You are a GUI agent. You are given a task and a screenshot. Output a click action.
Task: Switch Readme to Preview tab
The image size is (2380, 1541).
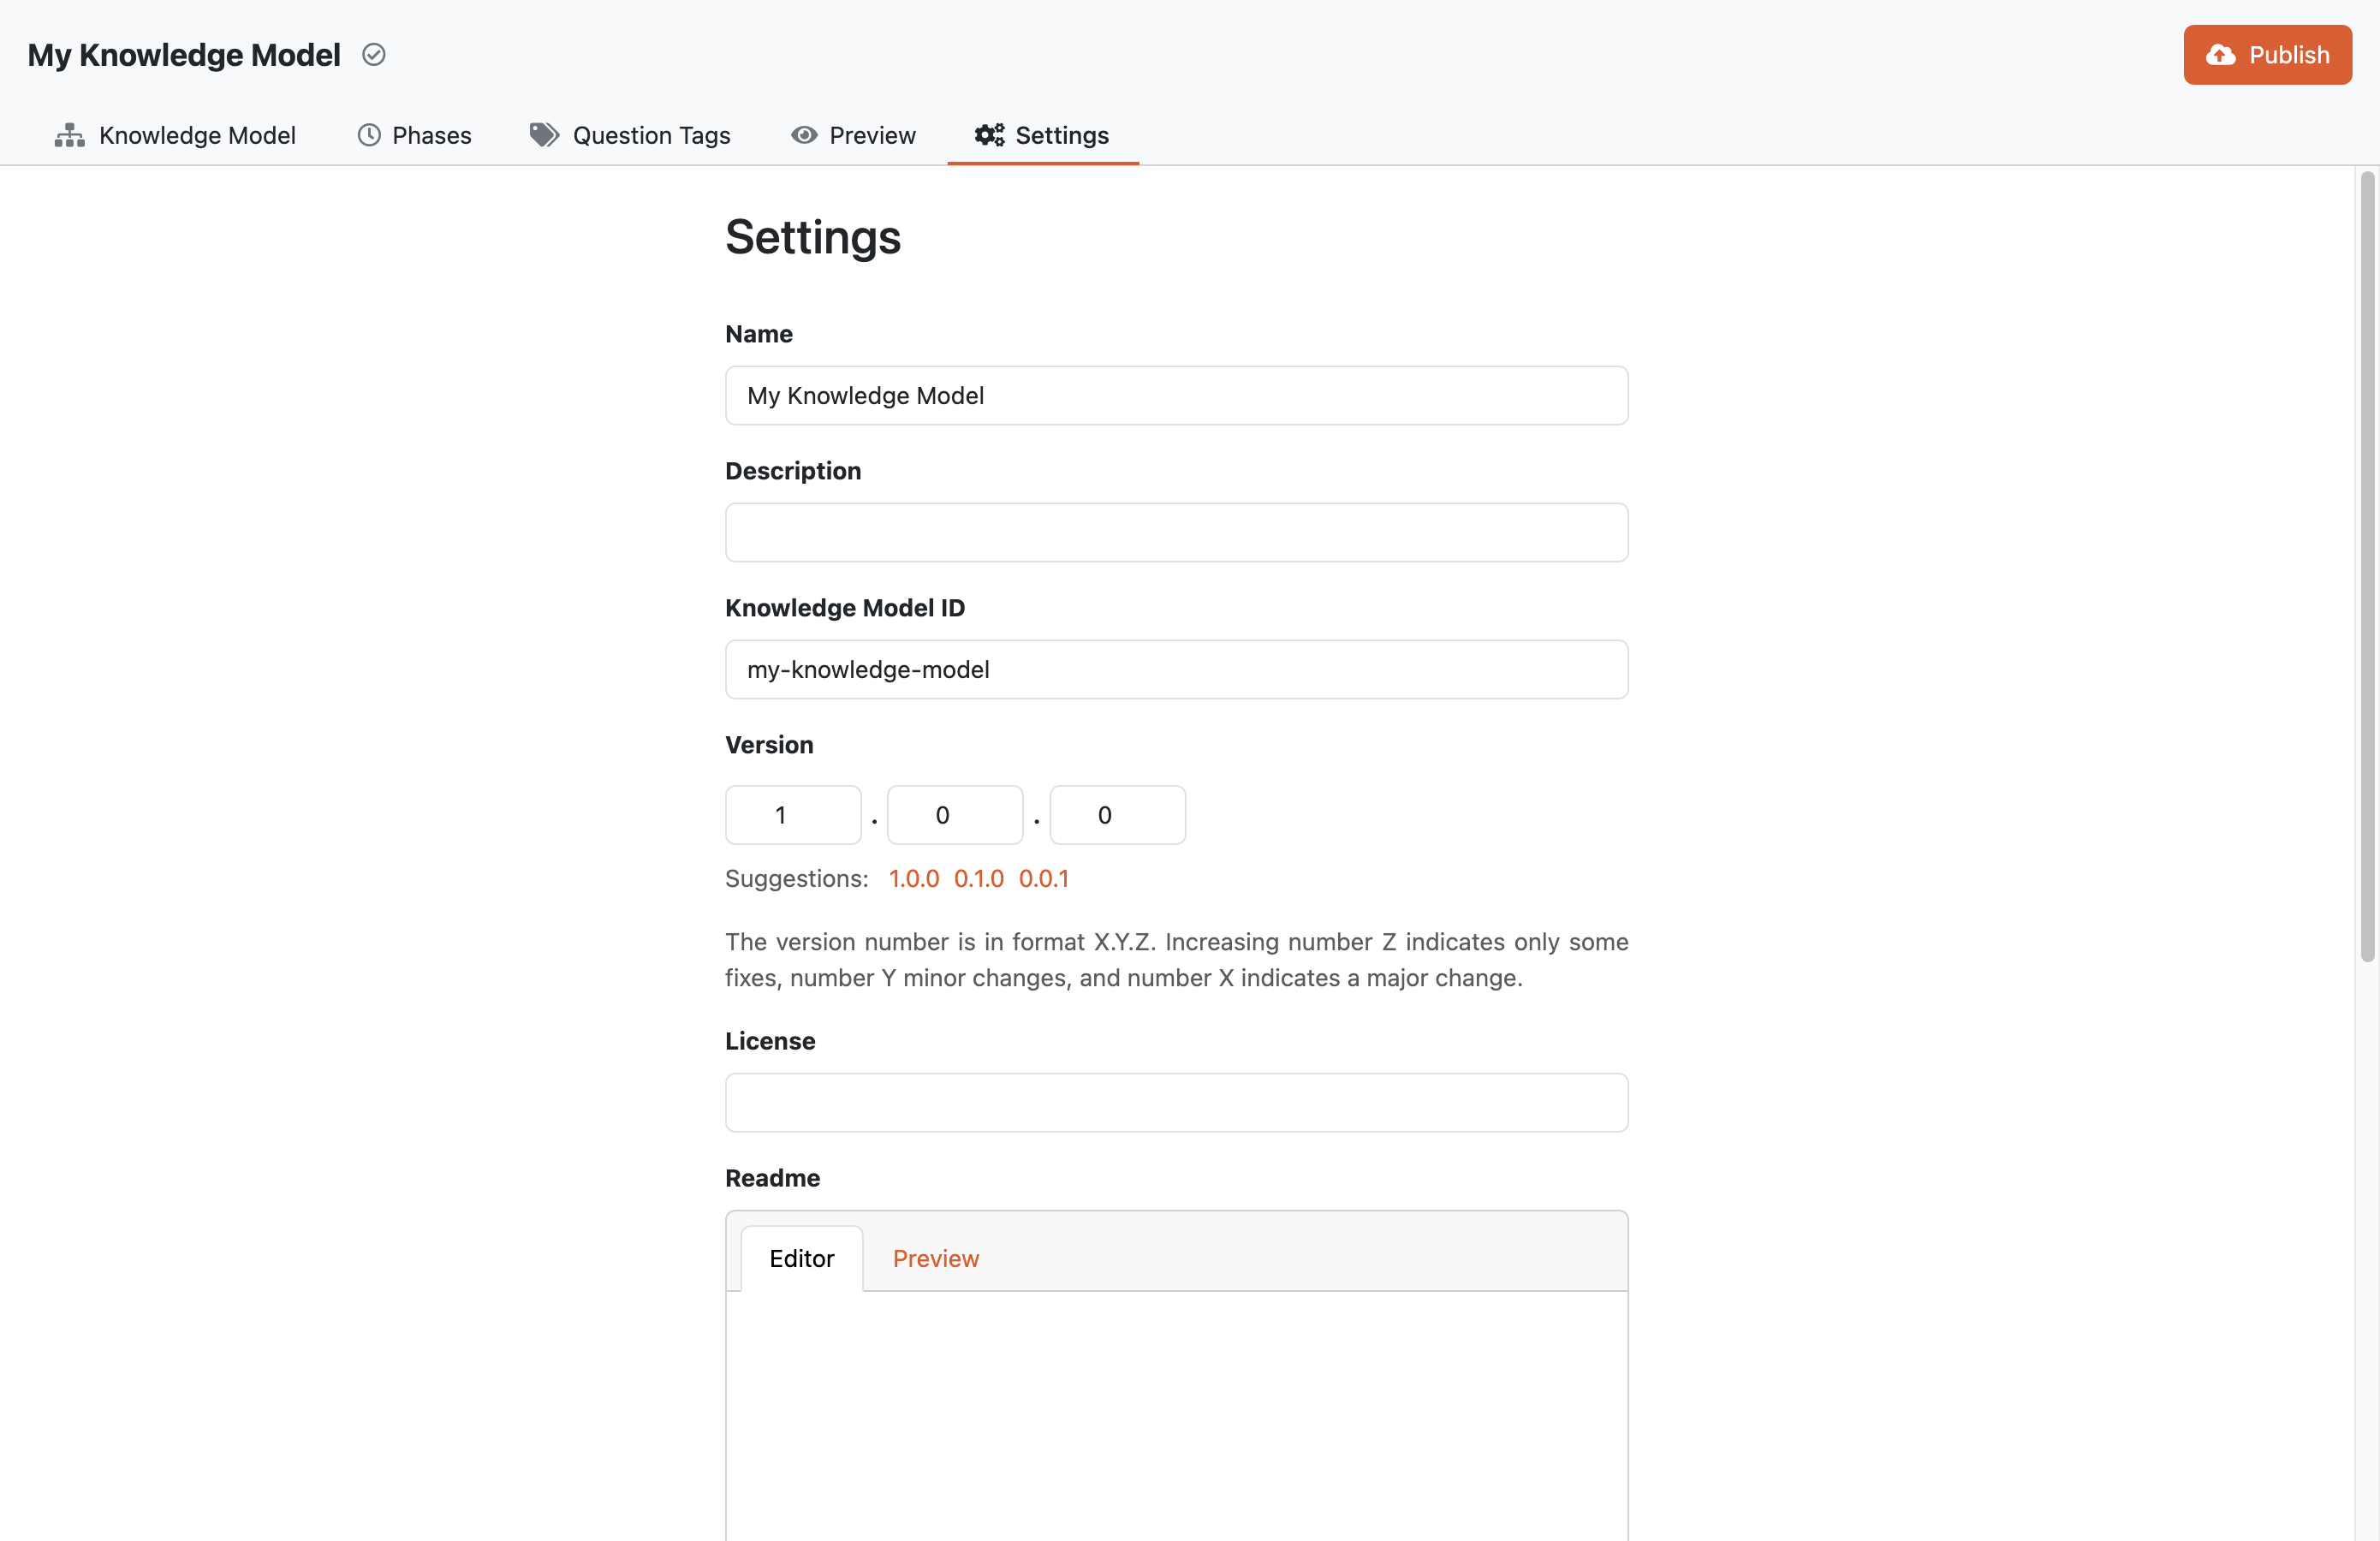coord(935,1259)
